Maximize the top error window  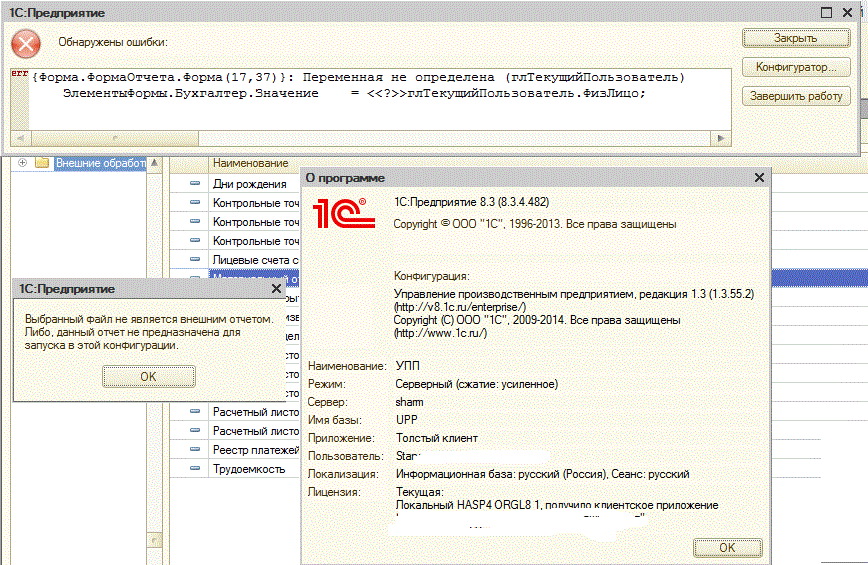[x=826, y=12]
